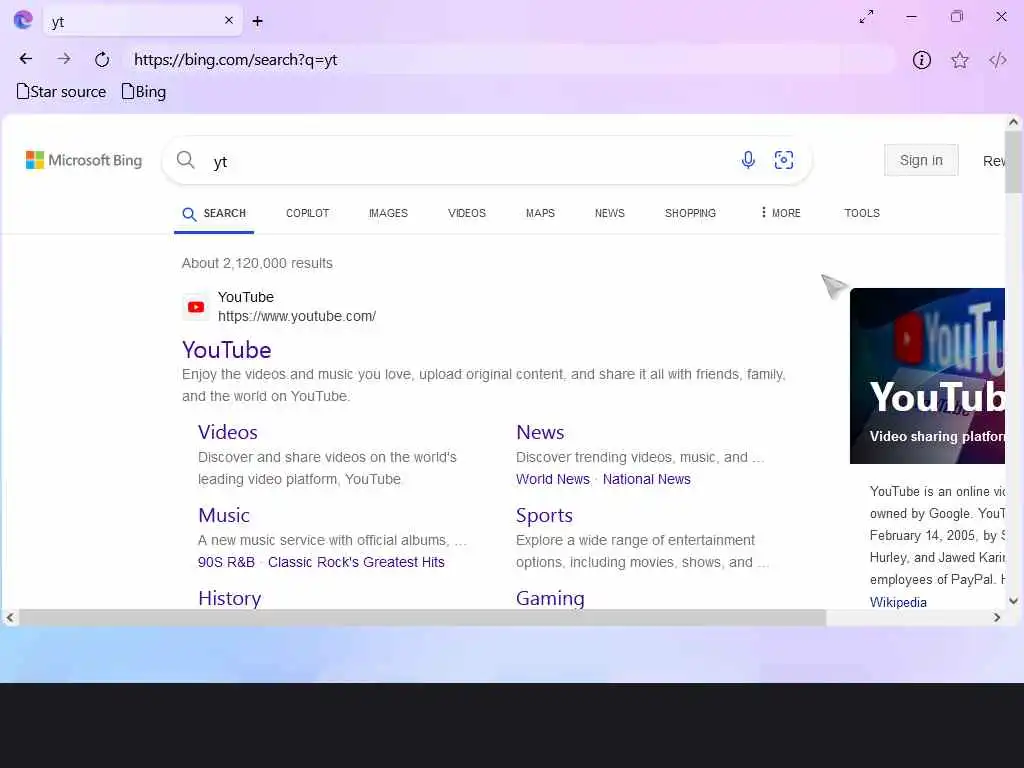Open the Sports sitelink
Screen dimensions: 1024x768
[544, 516]
